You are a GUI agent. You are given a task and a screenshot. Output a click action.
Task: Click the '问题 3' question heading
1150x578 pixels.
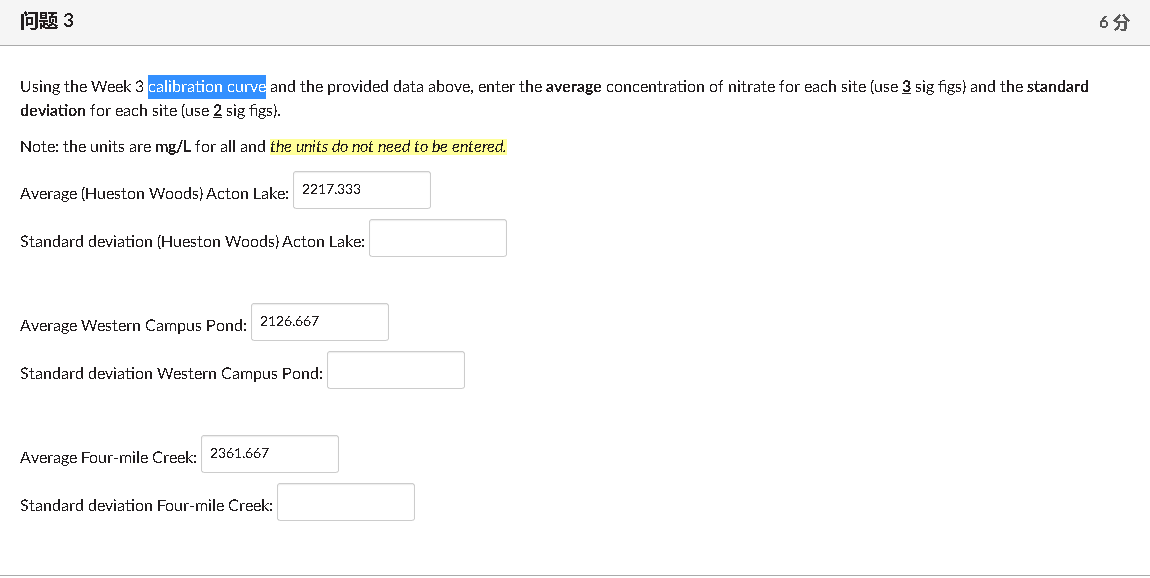point(47,21)
